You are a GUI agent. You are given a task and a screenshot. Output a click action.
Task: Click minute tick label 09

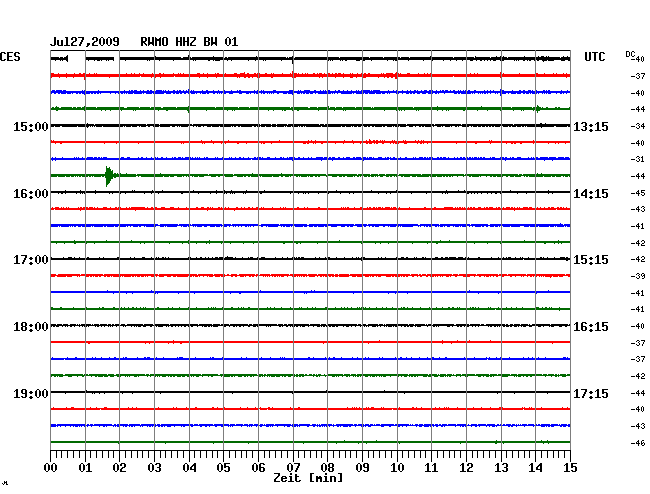tap(362, 468)
